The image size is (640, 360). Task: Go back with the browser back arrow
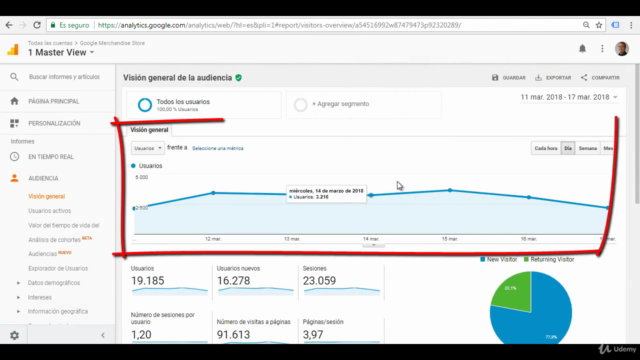tap(9, 25)
